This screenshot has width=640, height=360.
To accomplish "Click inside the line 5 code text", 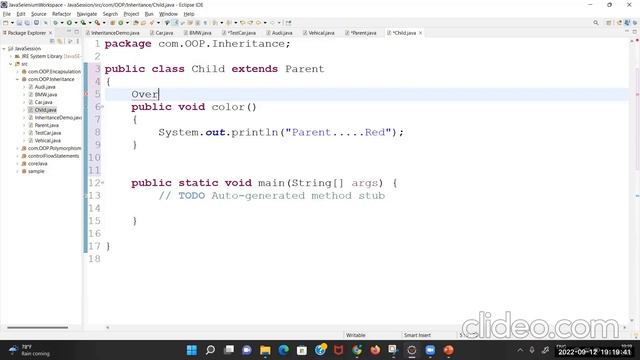I will click(x=144, y=94).
